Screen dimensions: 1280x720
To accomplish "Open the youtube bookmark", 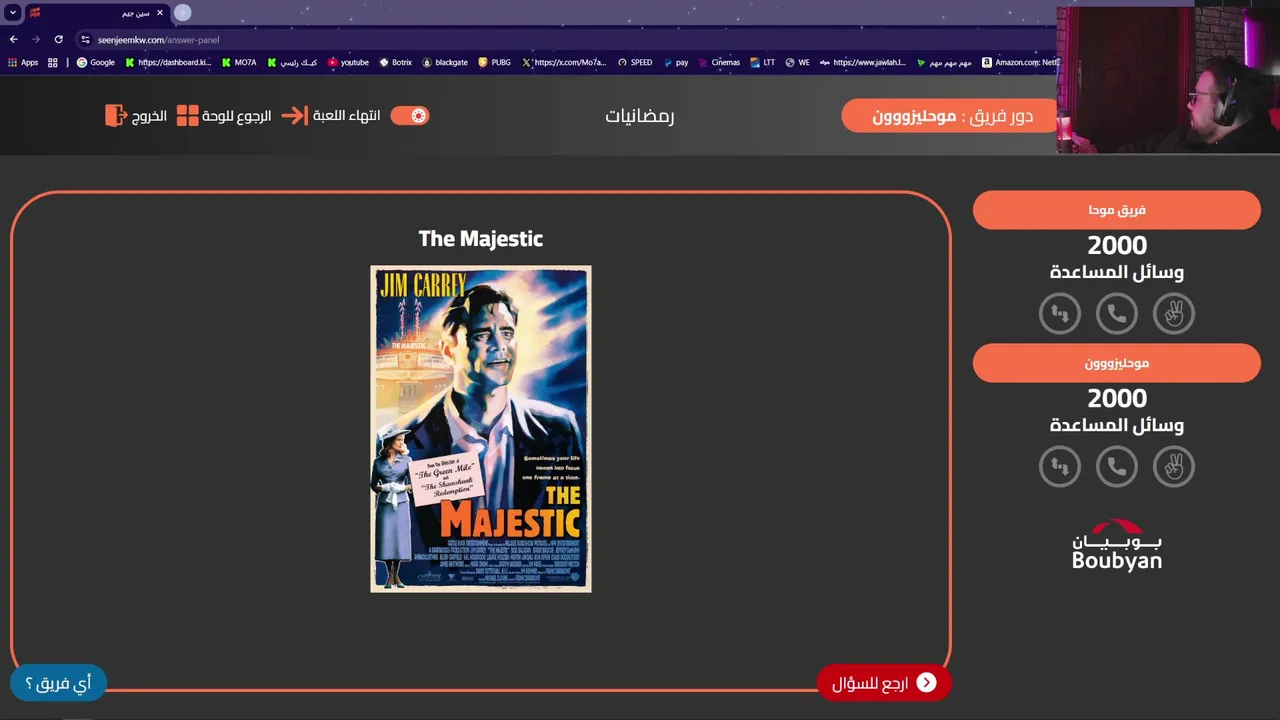I will (x=348, y=62).
